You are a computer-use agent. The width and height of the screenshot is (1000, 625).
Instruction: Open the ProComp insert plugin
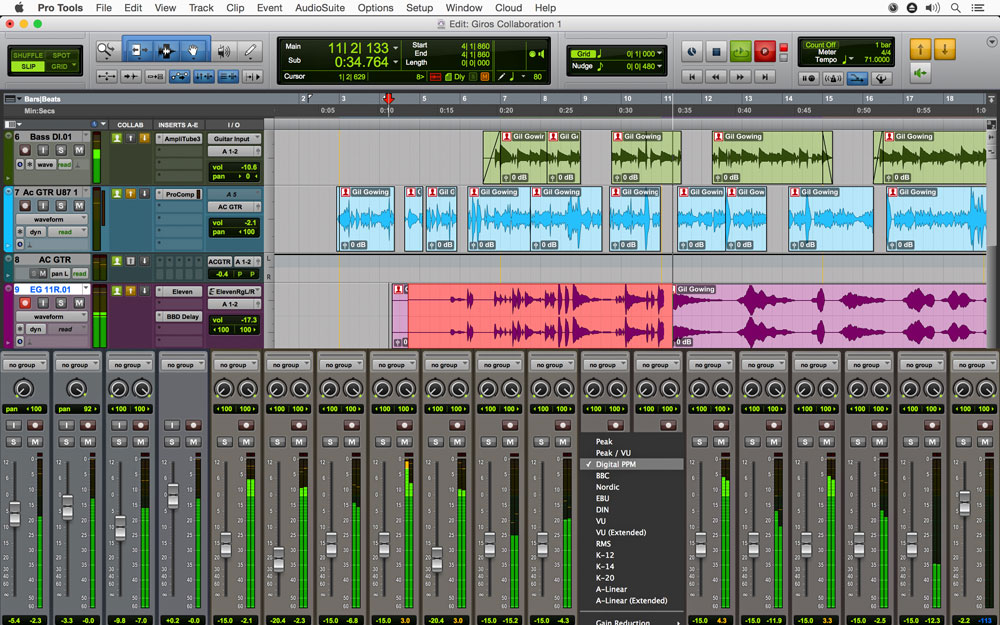click(x=180, y=194)
